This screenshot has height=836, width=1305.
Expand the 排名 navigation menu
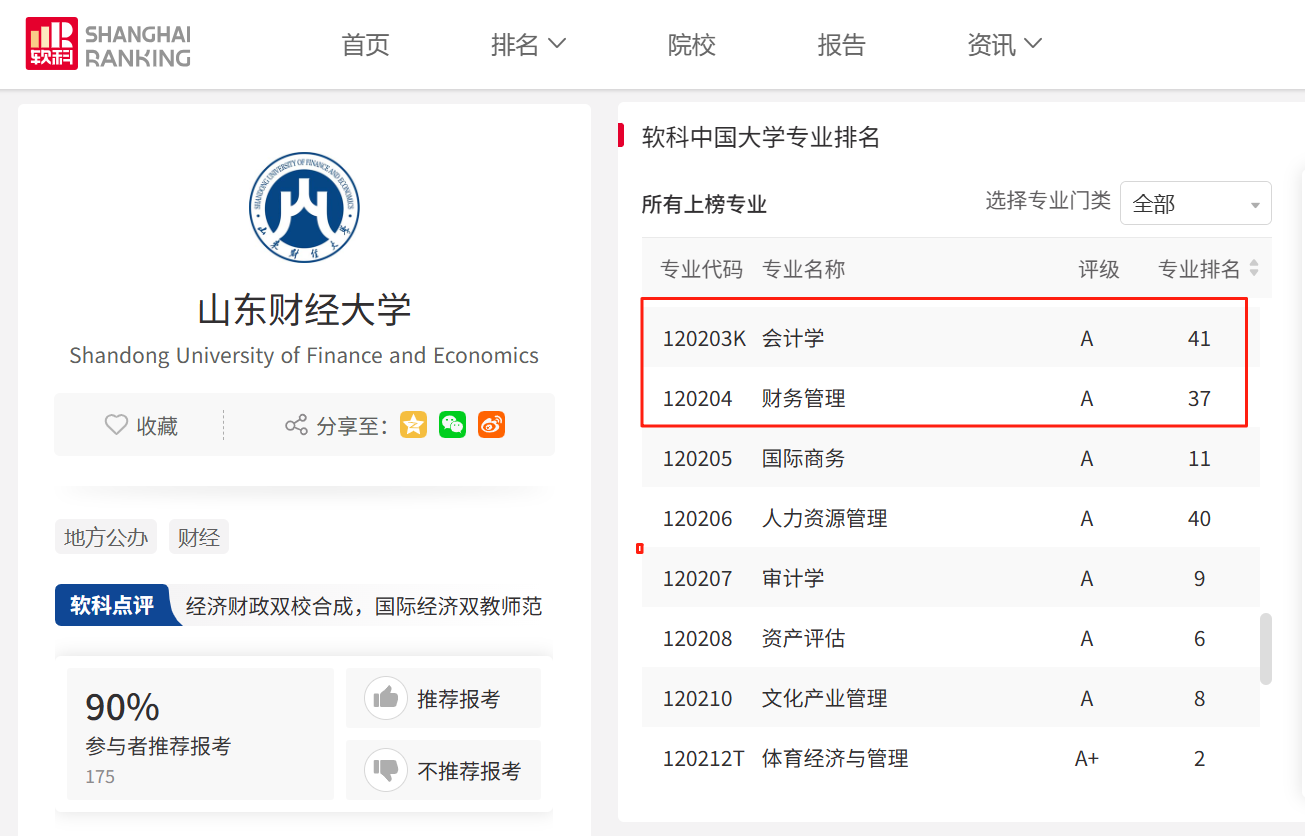[528, 45]
